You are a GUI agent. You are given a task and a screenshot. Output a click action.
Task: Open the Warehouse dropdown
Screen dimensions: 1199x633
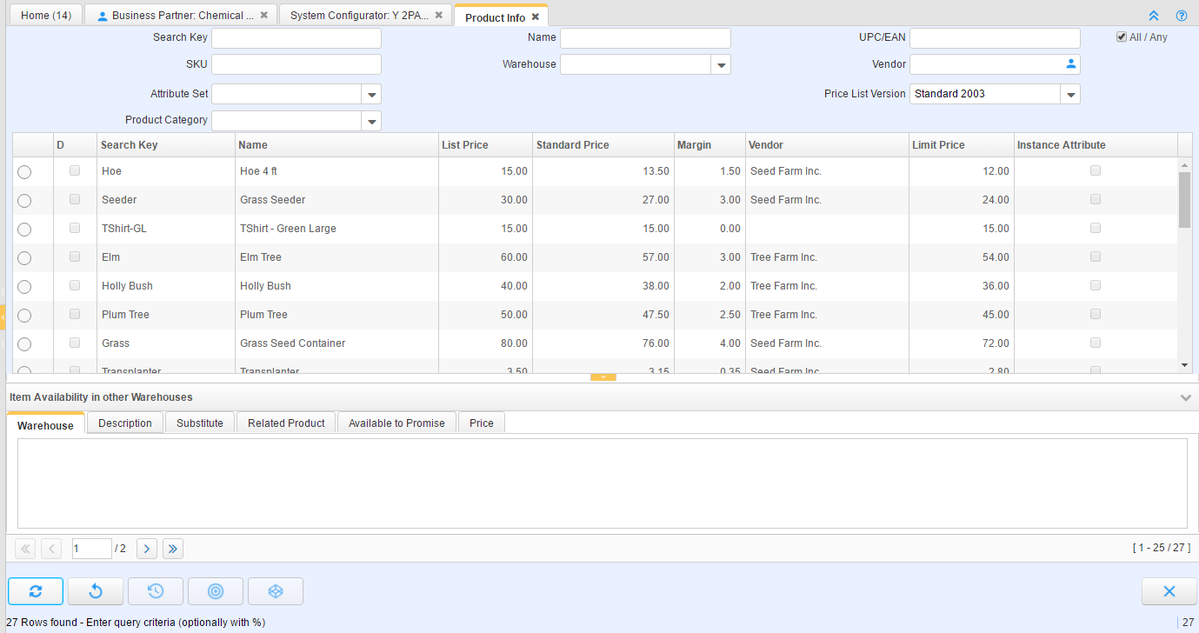point(721,65)
